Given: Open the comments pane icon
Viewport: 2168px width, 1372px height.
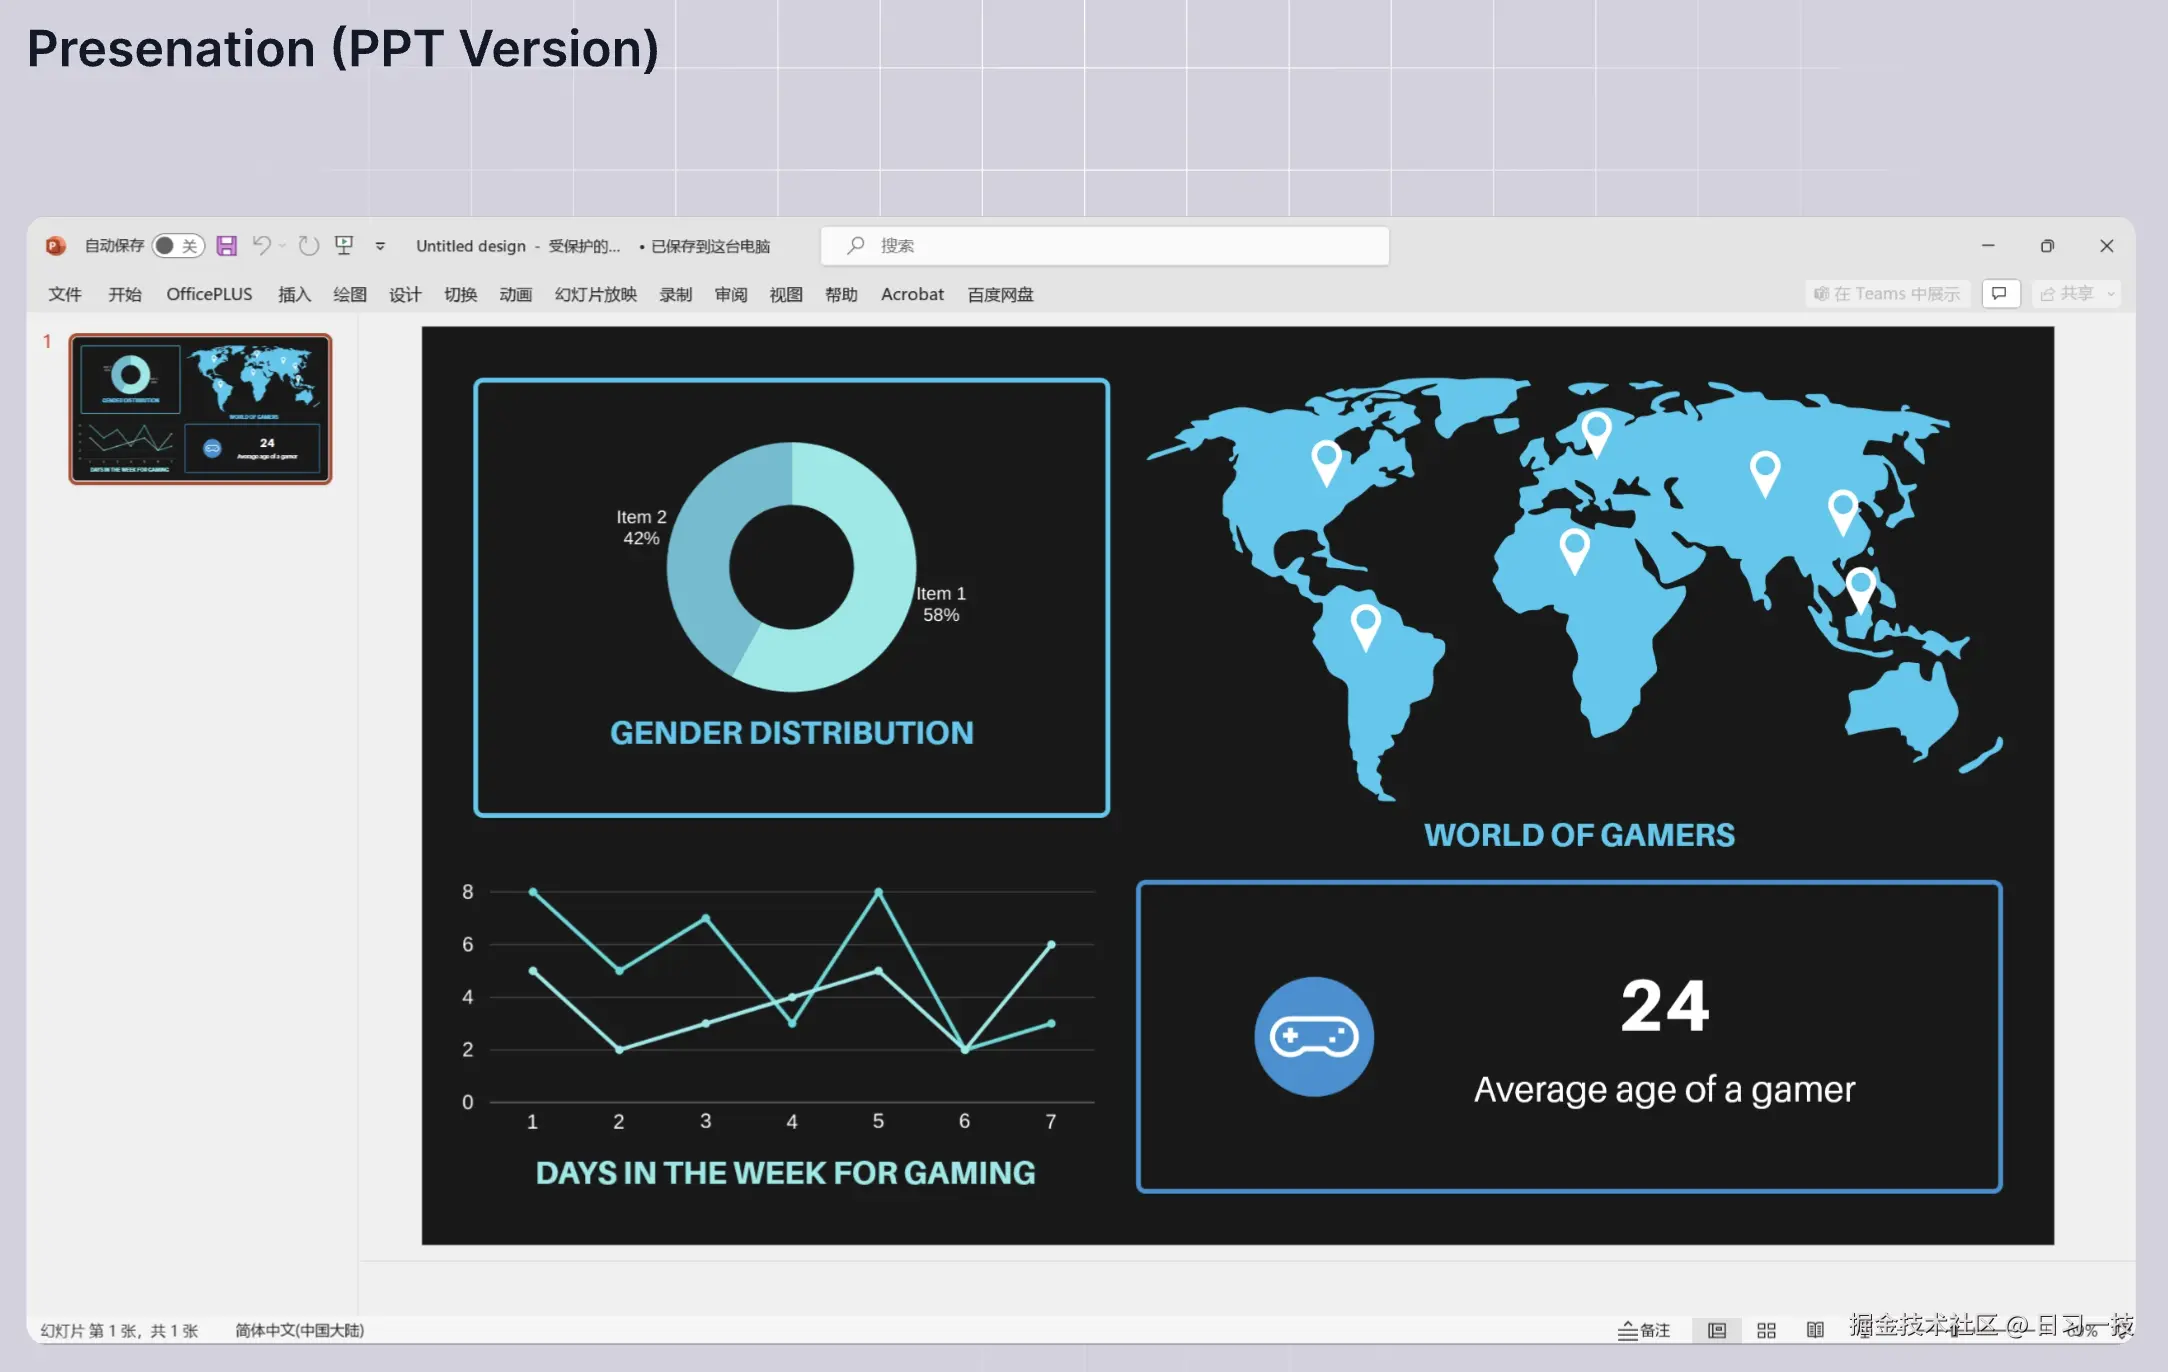Looking at the screenshot, I should pos(1999,294).
